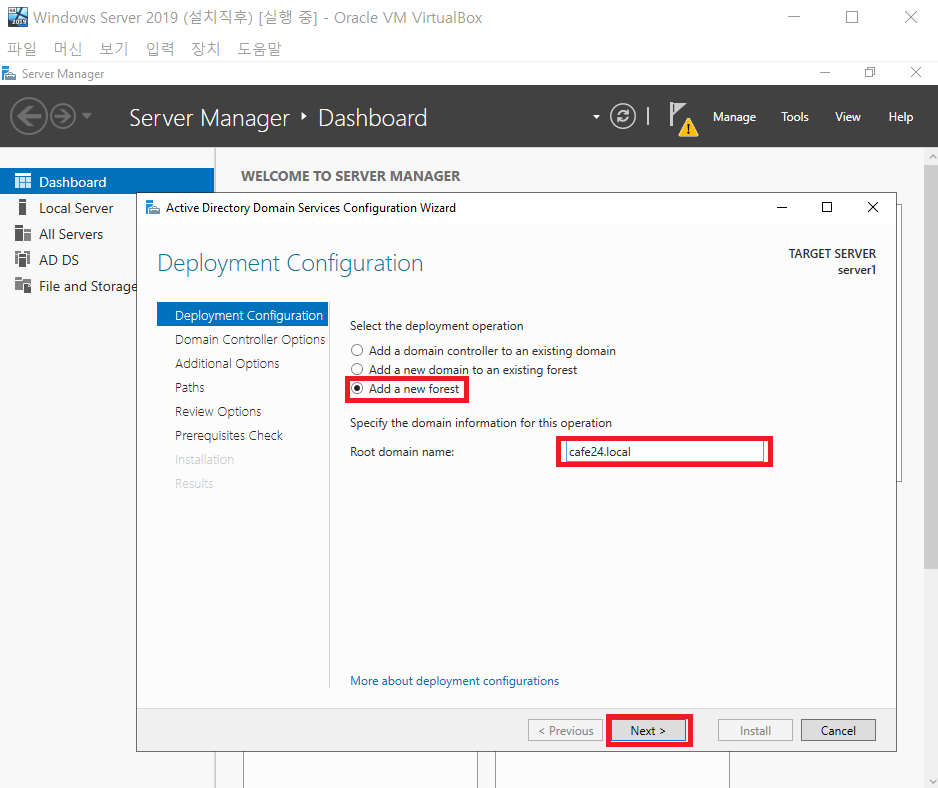
Task: Go to Domain Controller Options step
Action: point(250,339)
